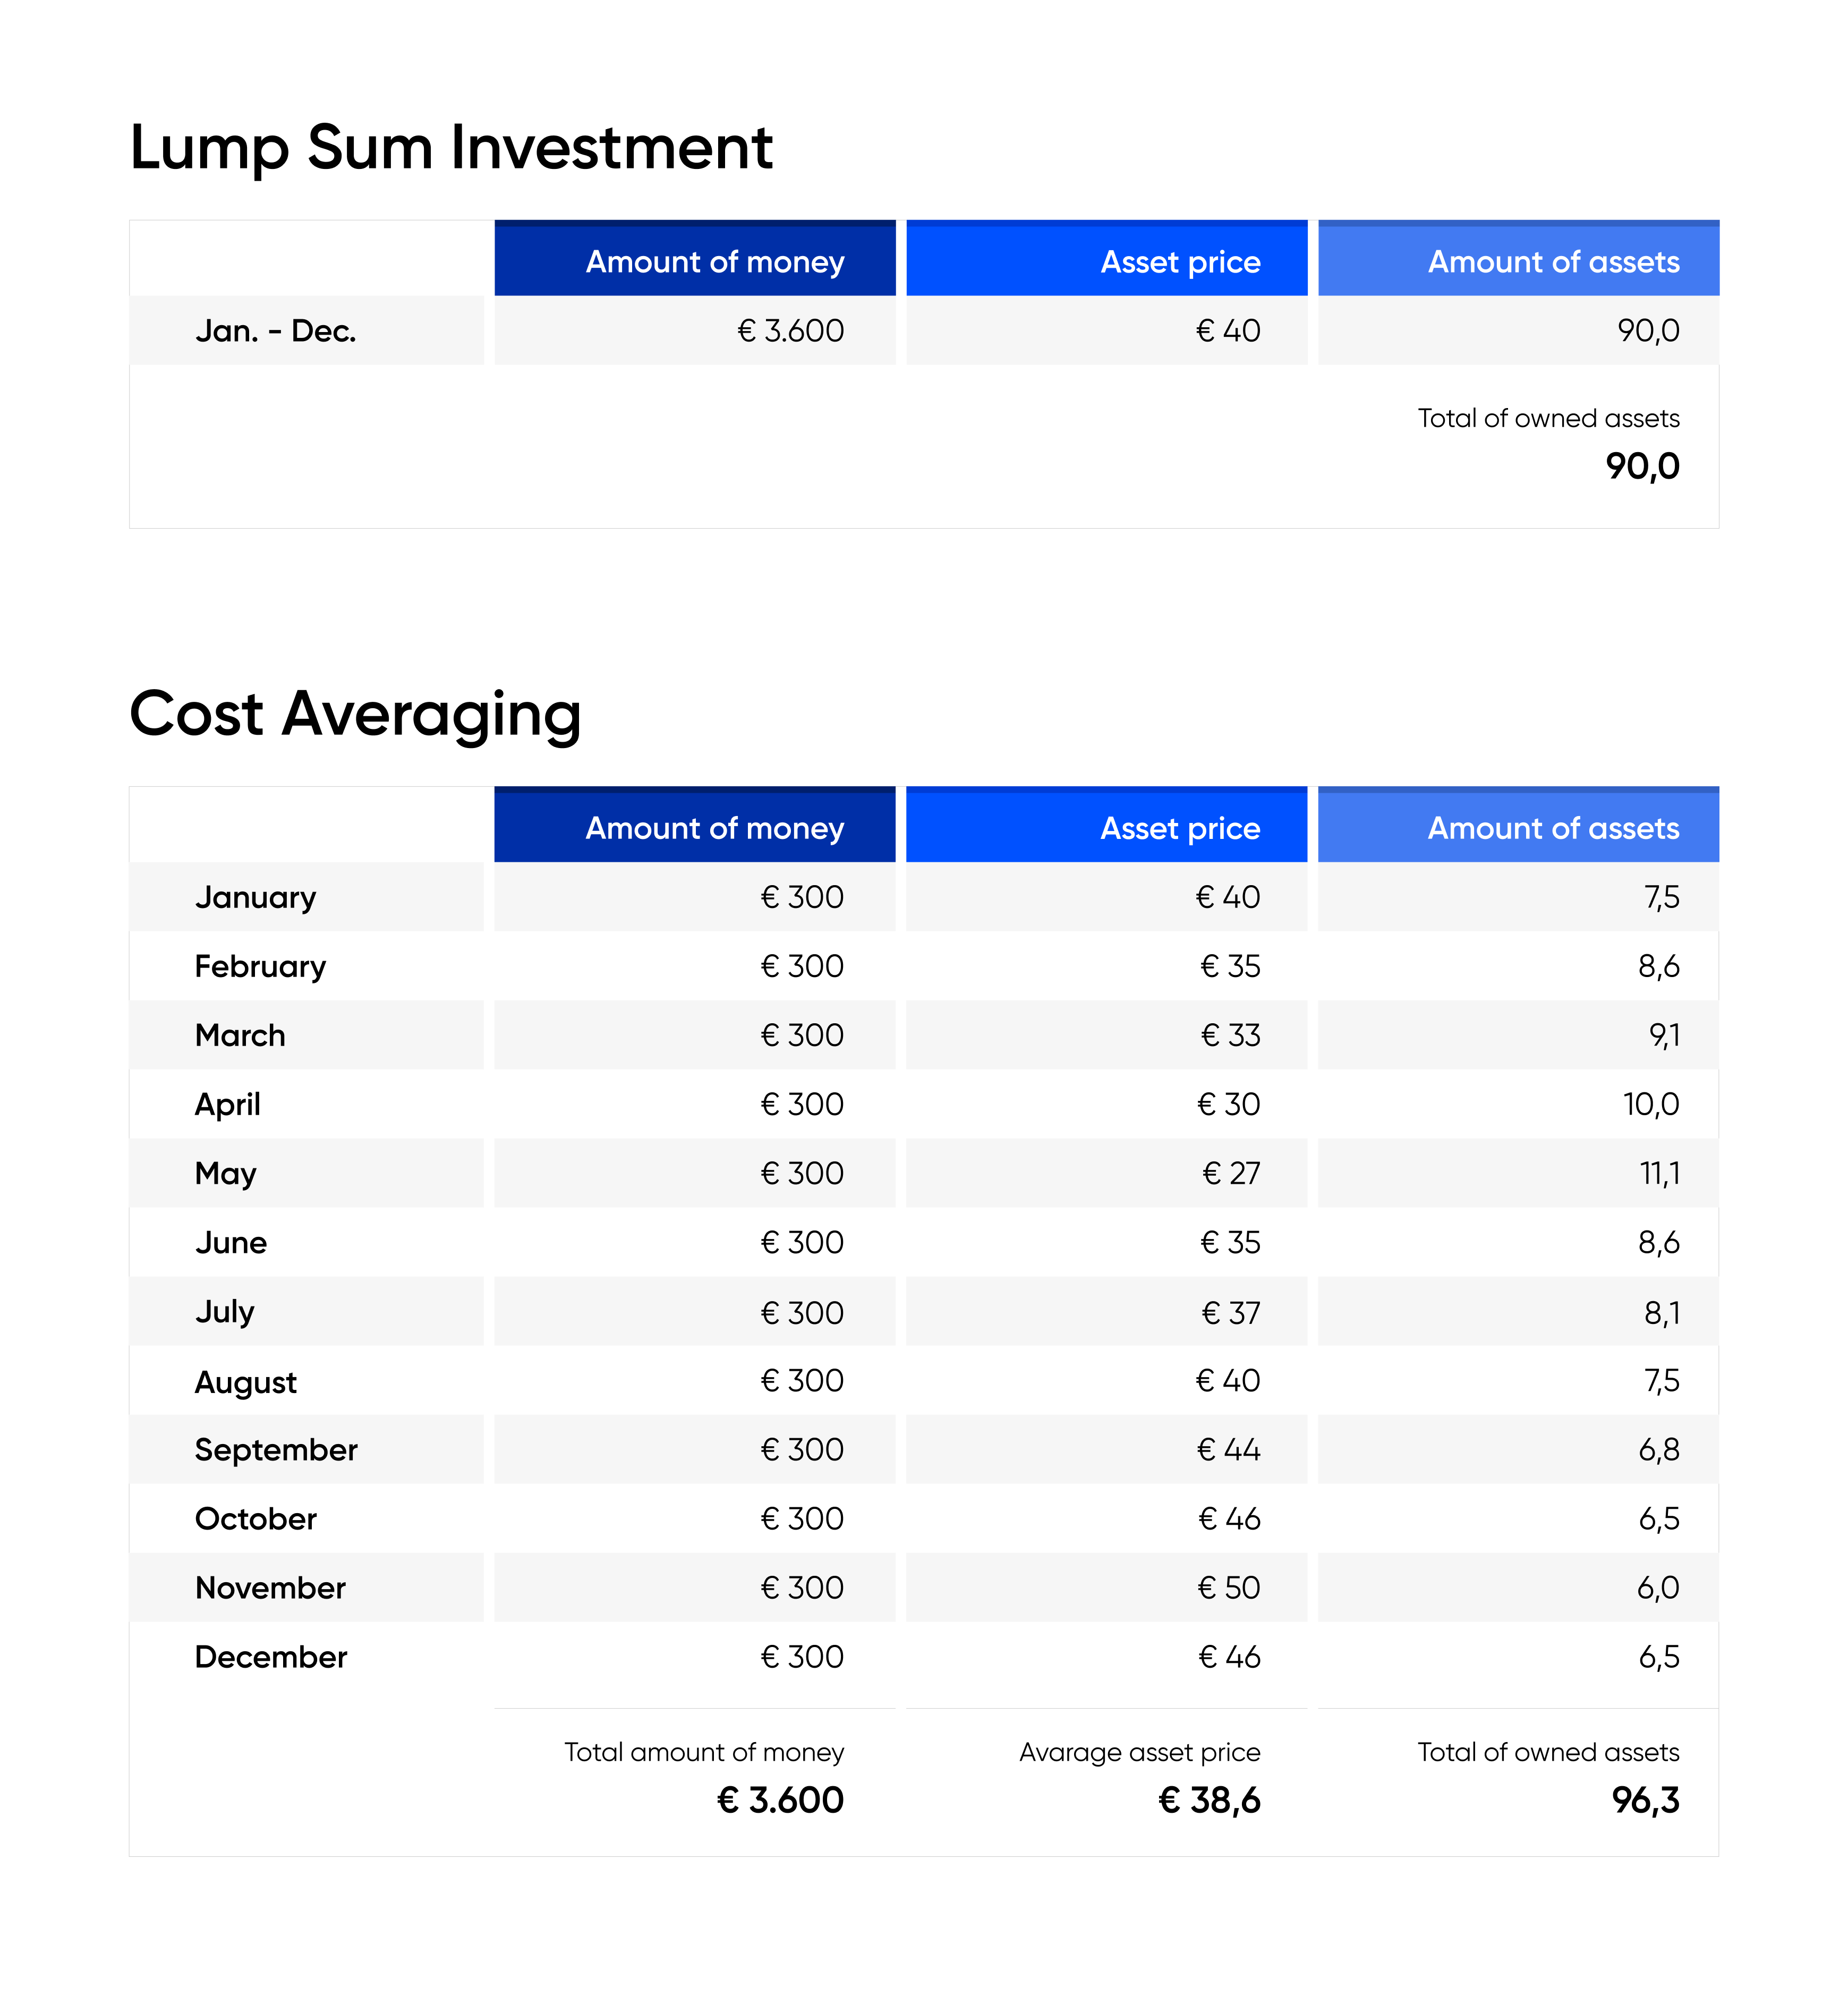The width and height of the screenshot is (1848, 1995).
Task: Click the Lump Sum Investment heading
Action: click(x=451, y=148)
